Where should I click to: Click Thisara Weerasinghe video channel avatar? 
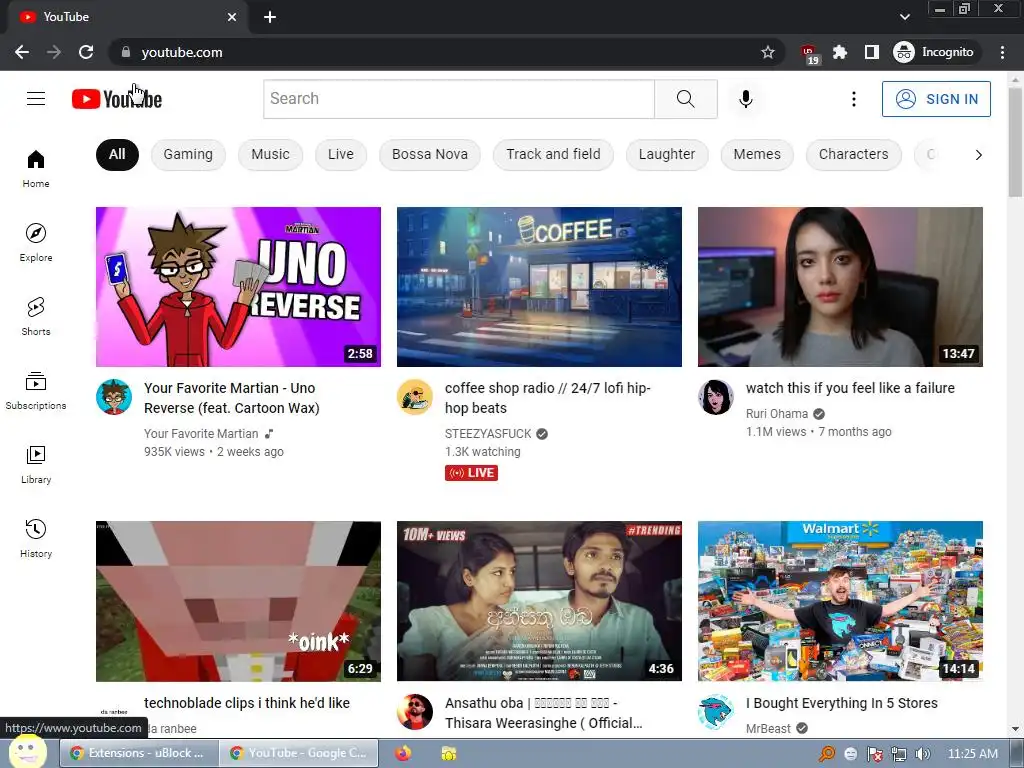click(415, 712)
